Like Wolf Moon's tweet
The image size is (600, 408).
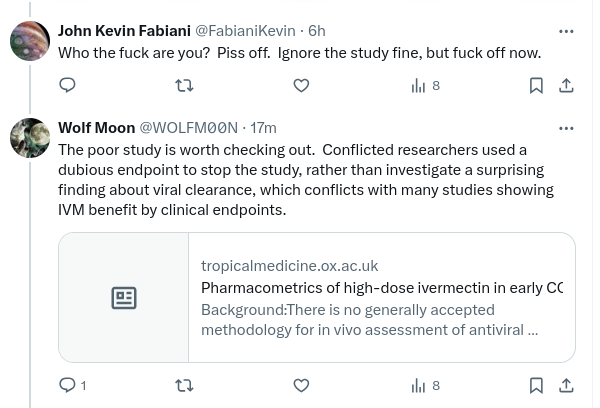pyautogui.click(x=301, y=385)
